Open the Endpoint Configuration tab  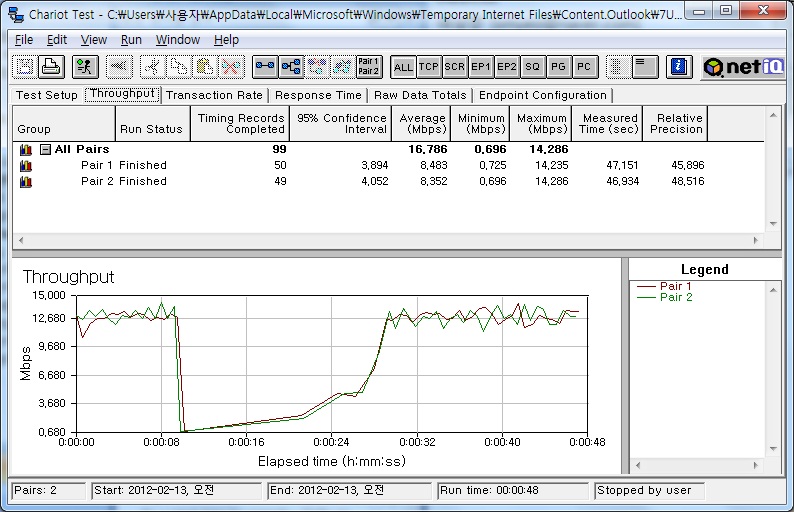click(543, 95)
